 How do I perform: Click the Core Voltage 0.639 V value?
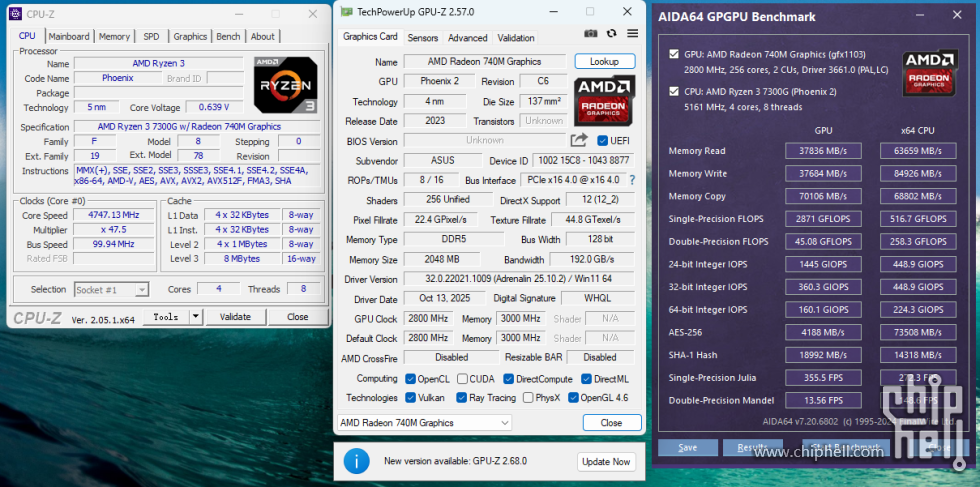point(214,108)
